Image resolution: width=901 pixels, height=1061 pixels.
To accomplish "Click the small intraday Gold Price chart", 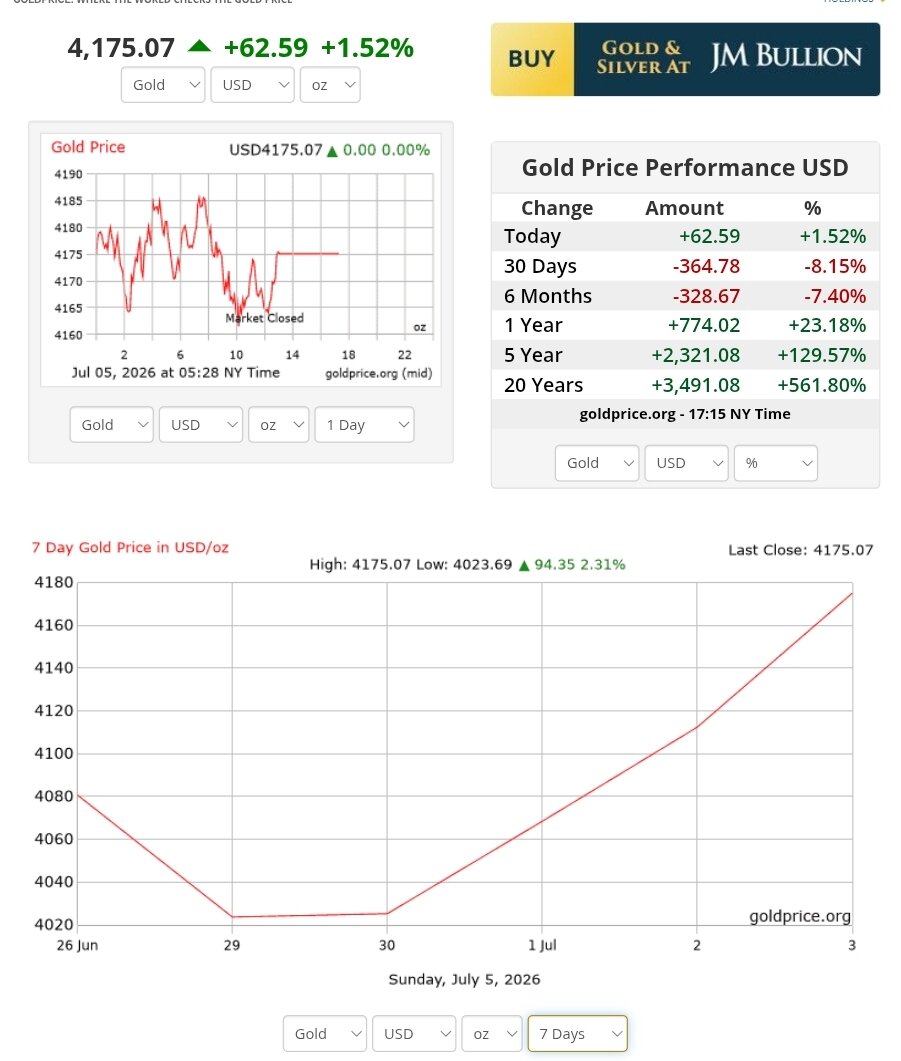I will [241, 261].
